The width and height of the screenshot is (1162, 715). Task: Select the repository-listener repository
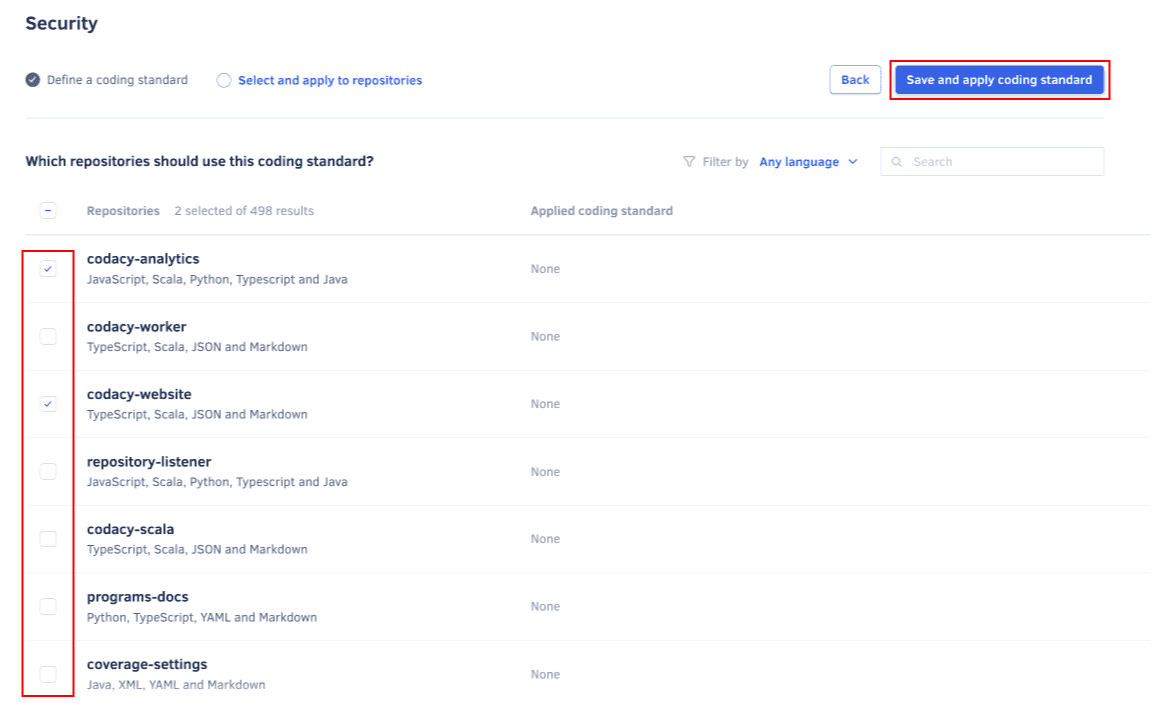(47, 471)
